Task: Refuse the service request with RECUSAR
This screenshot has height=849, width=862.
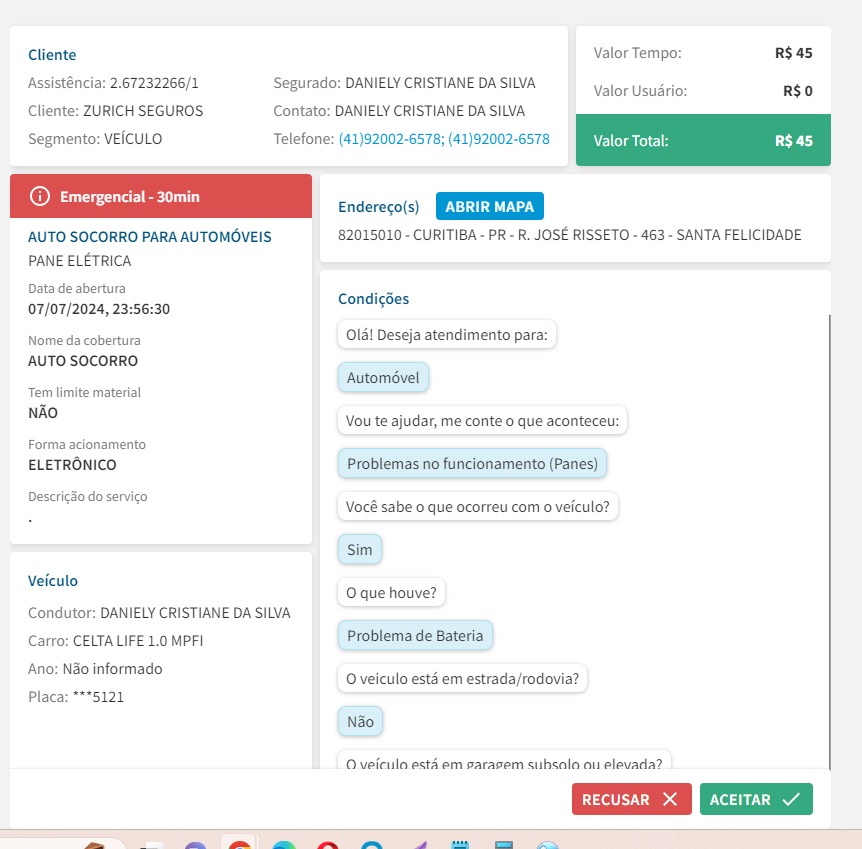Action: point(631,799)
